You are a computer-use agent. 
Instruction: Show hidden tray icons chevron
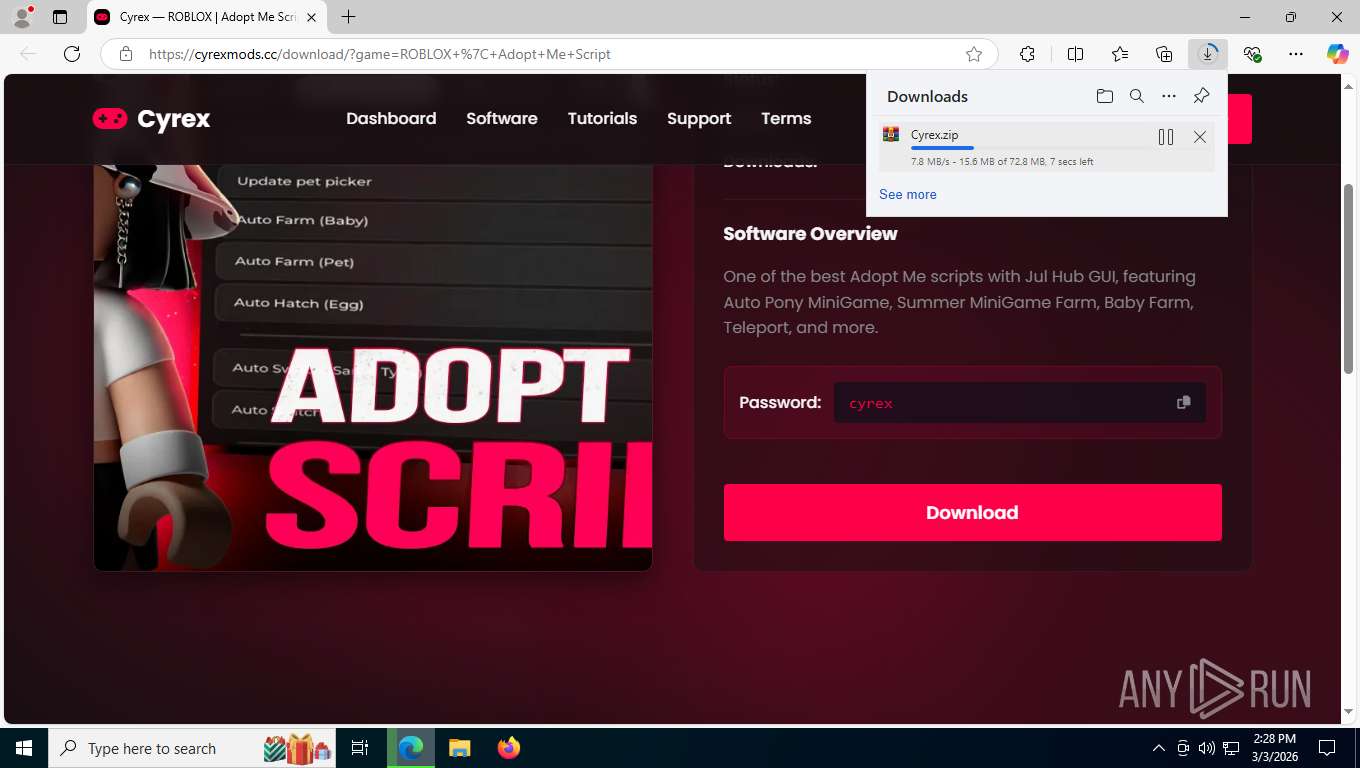[1159, 748]
